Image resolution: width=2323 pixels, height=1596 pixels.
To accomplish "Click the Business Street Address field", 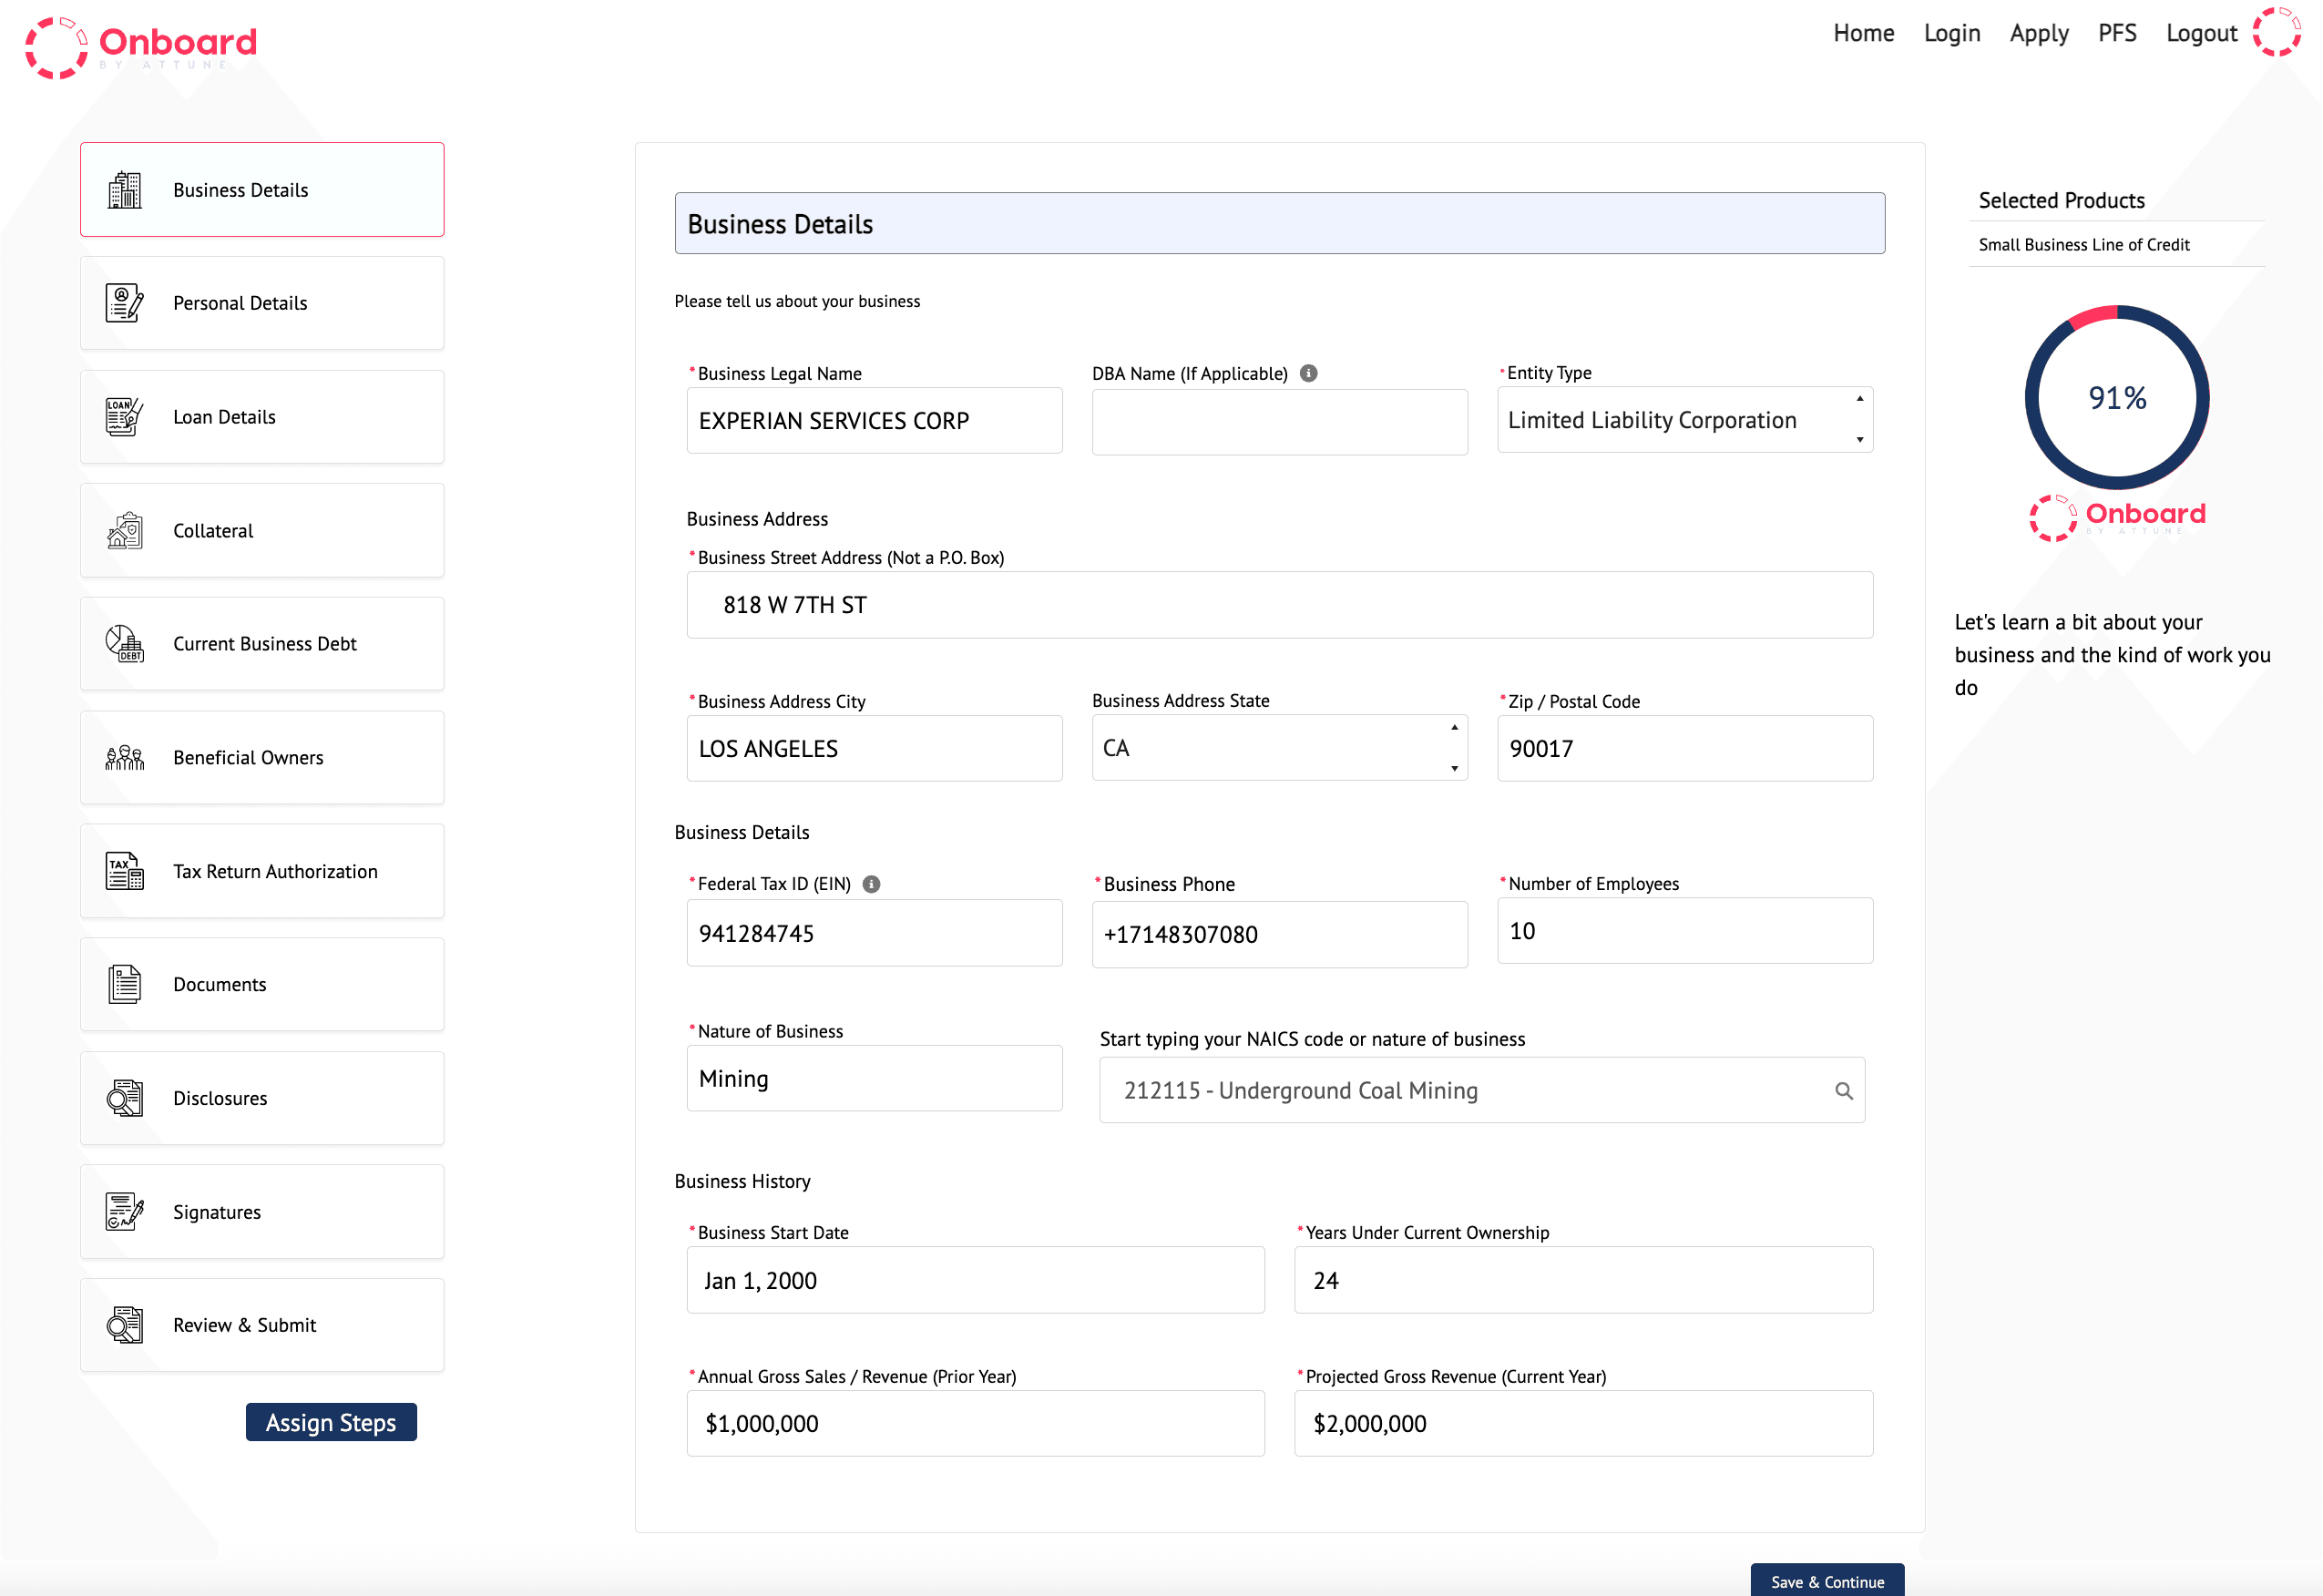I will pyautogui.click(x=1279, y=605).
